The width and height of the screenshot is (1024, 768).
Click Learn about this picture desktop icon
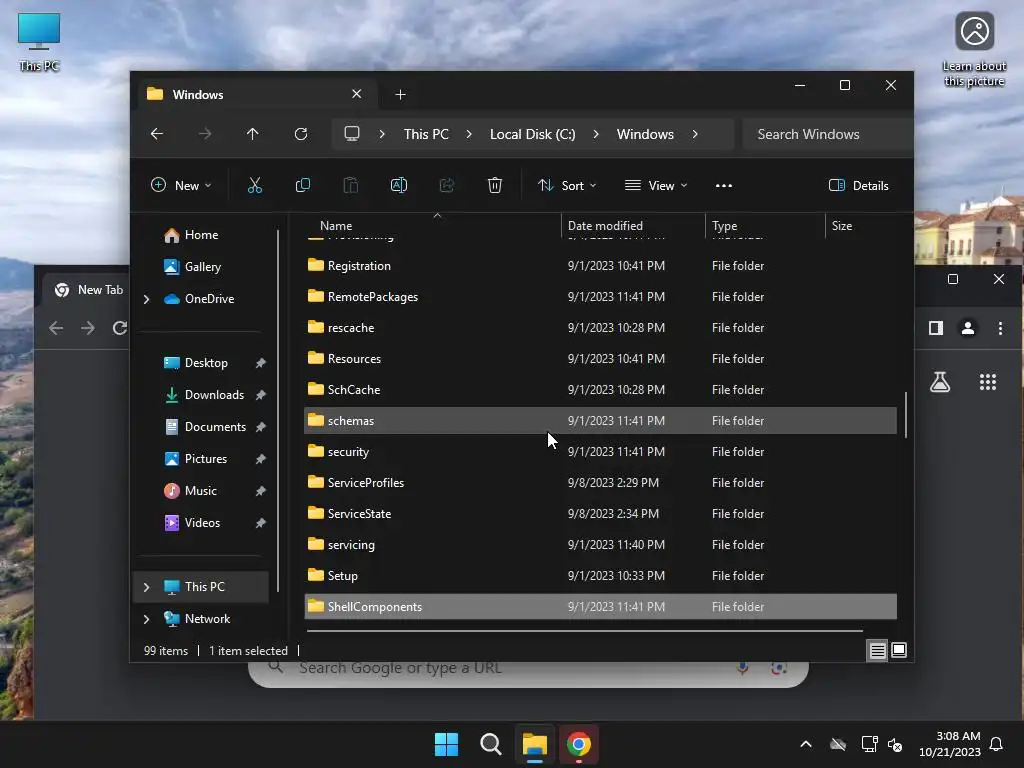click(x=974, y=50)
